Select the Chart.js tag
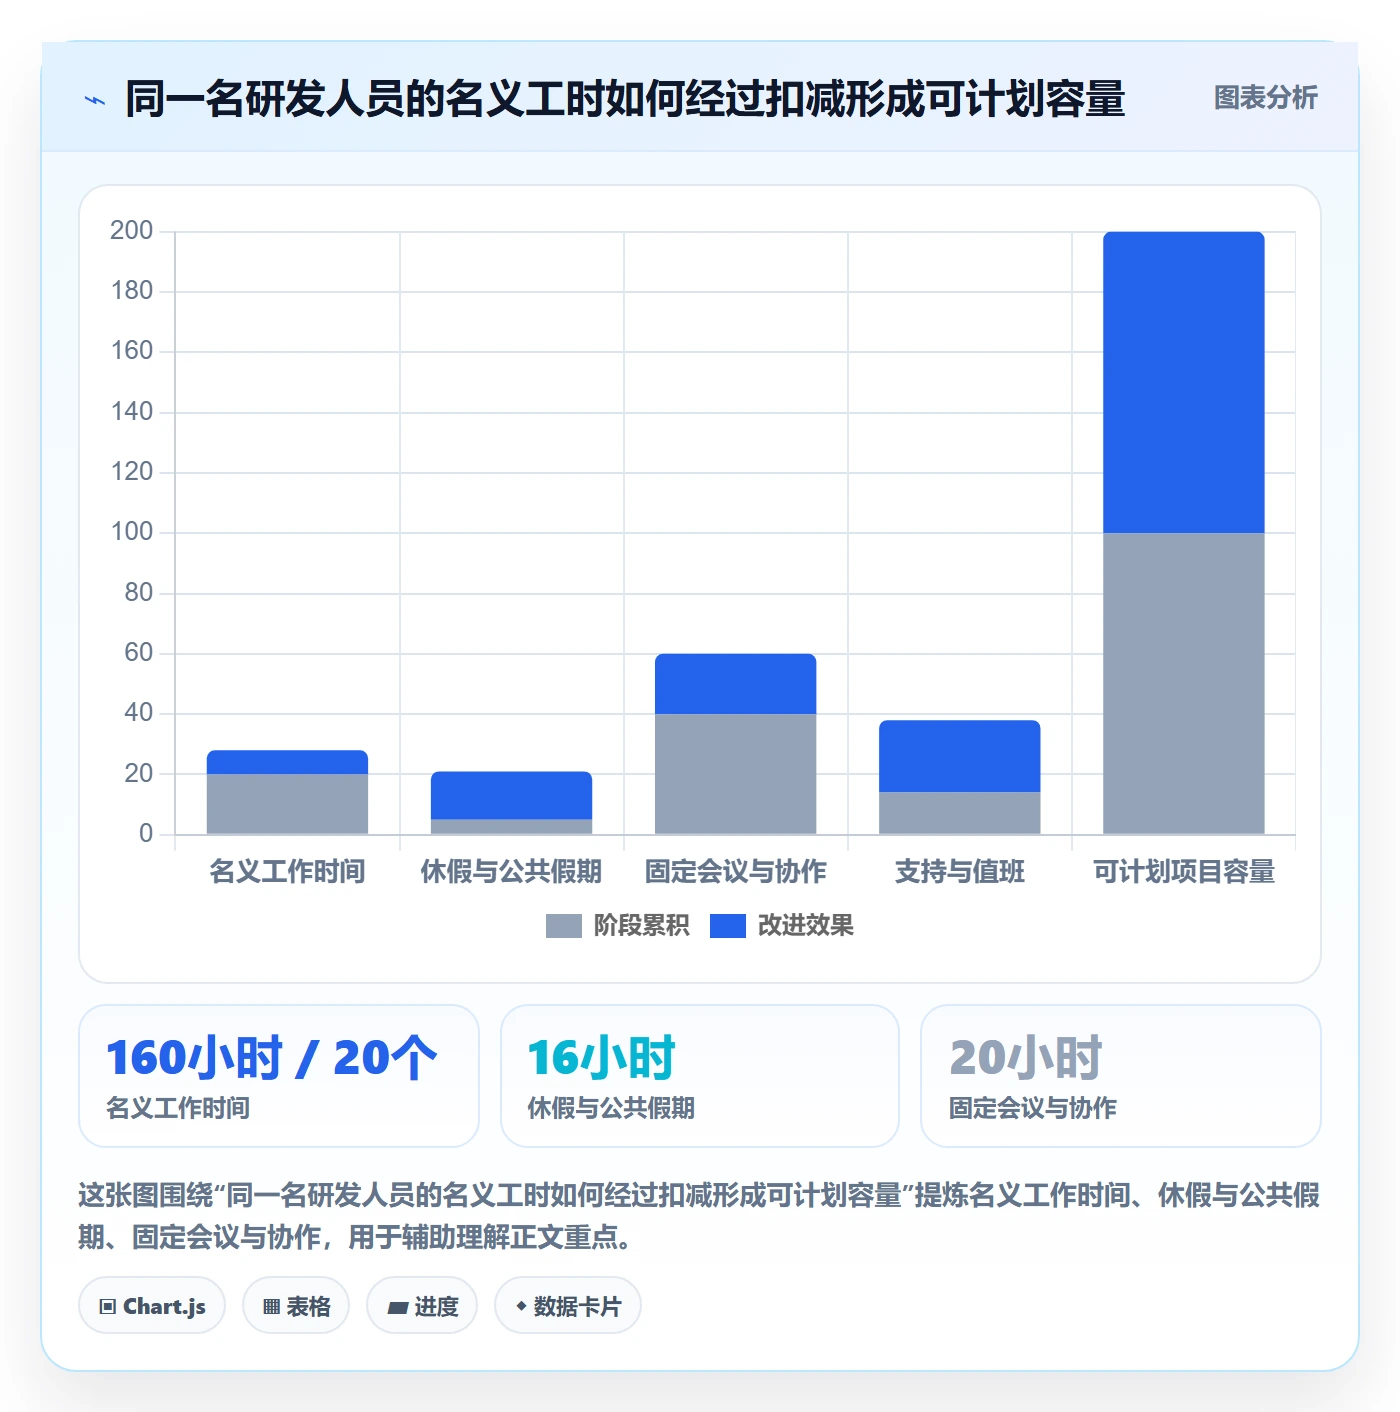The height and width of the screenshot is (1412, 1400). coord(152,1305)
